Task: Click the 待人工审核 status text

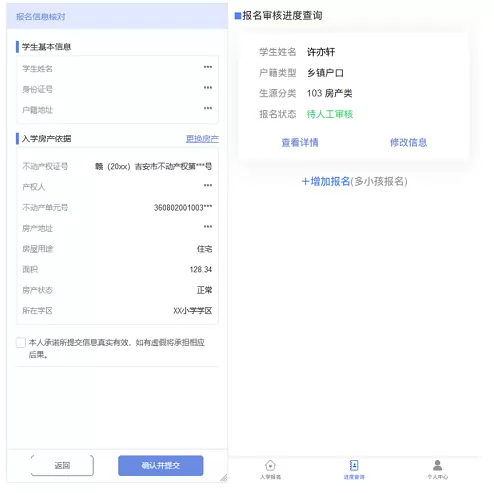Action: coord(330,114)
